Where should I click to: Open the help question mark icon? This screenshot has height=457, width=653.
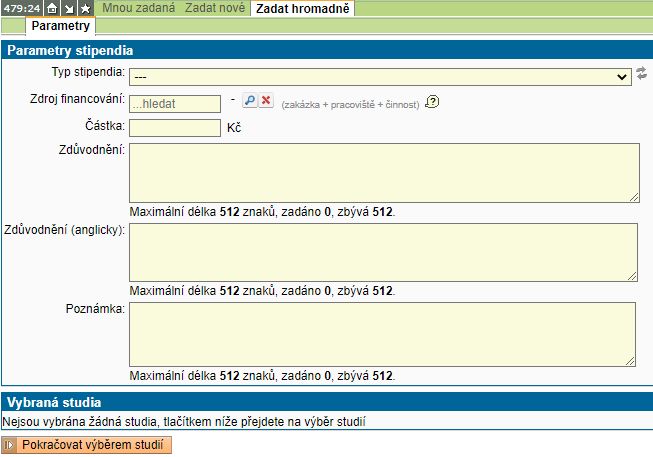tap(432, 102)
